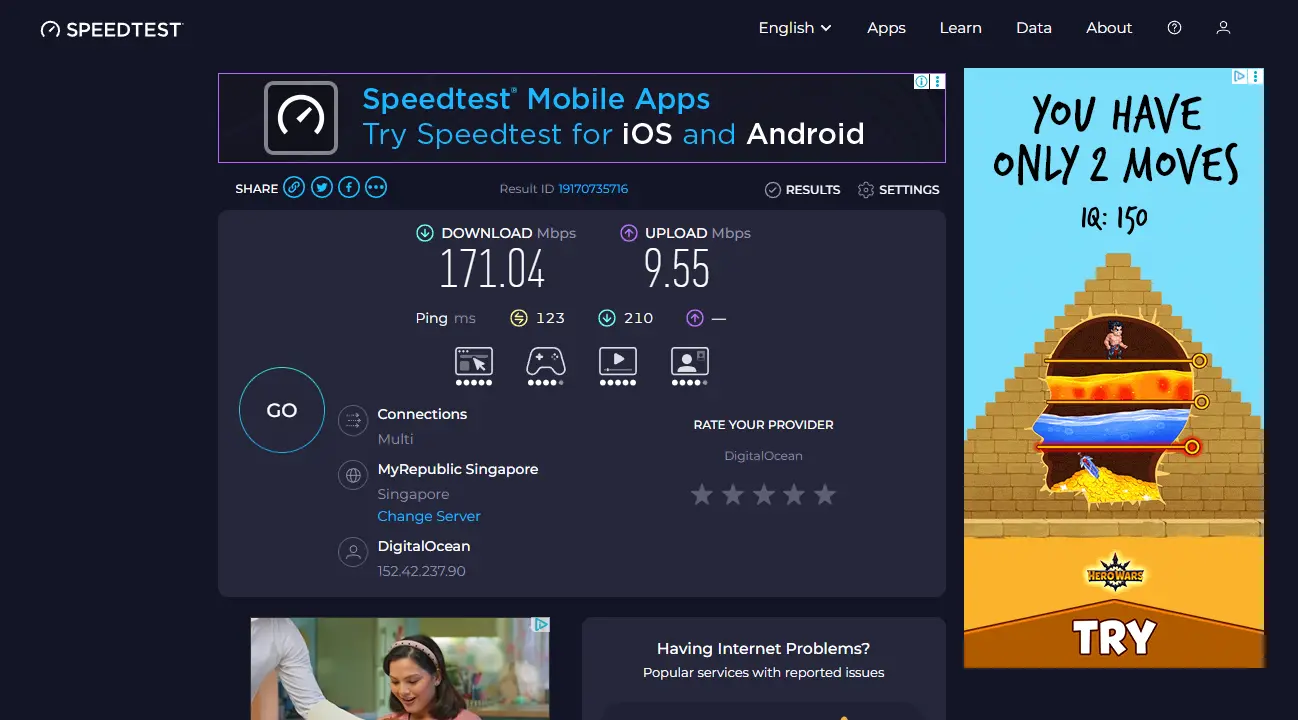Image resolution: width=1298 pixels, height=720 pixels.
Task: Click the Change Server link
Action: 429,516
